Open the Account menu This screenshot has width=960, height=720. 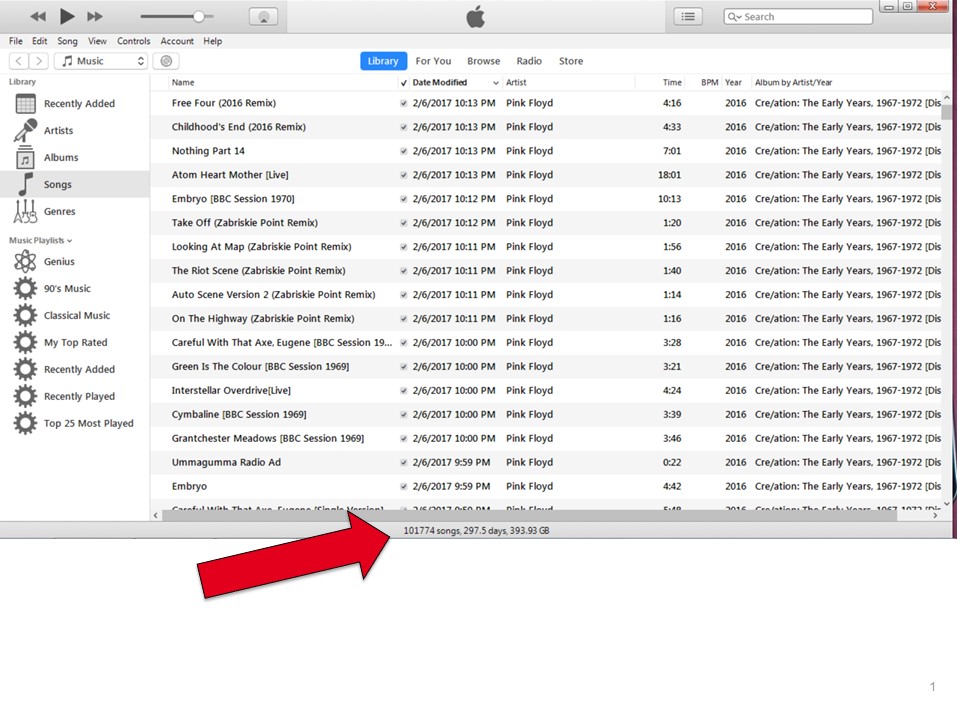tap(177, 41)
